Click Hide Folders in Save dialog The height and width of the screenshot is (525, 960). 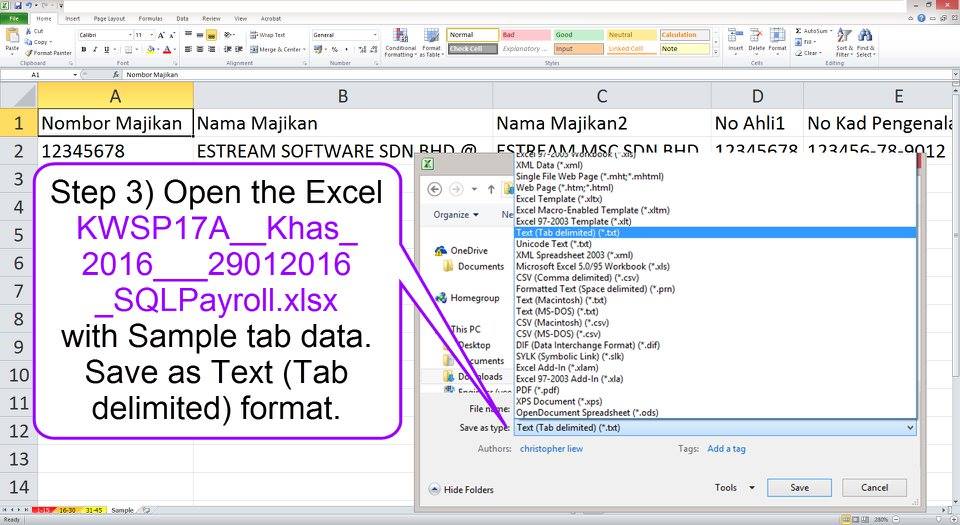(461, 490)
